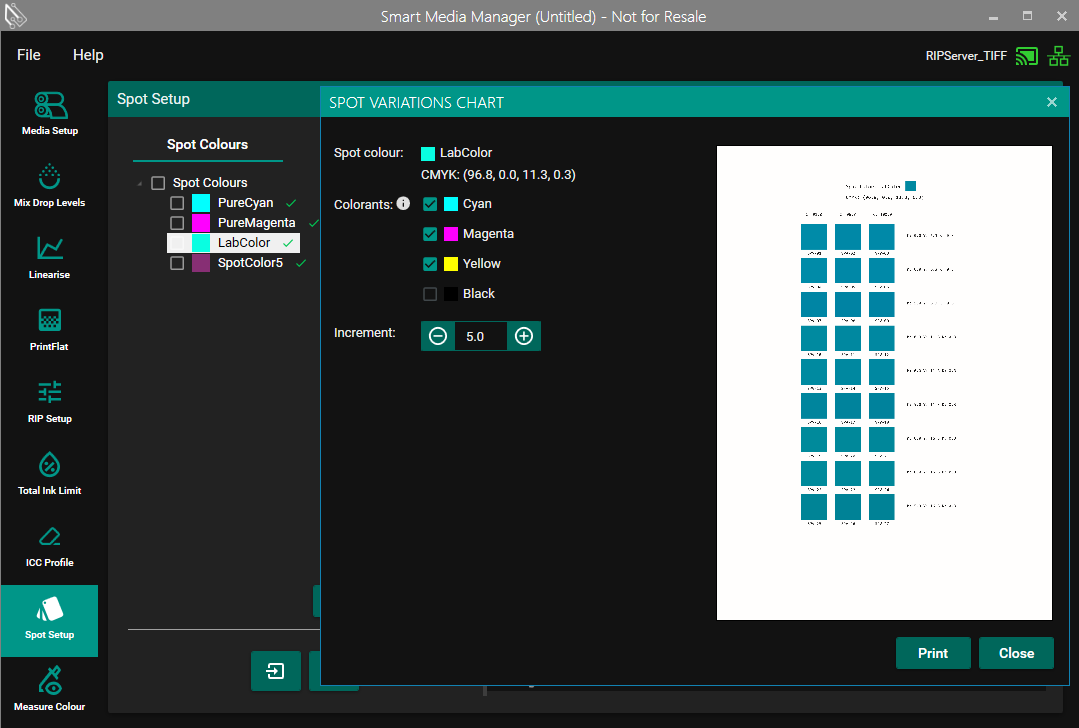The image size is (1079, 728).
Task: Open the Media Setup panel
Action: tap(49, 113)
